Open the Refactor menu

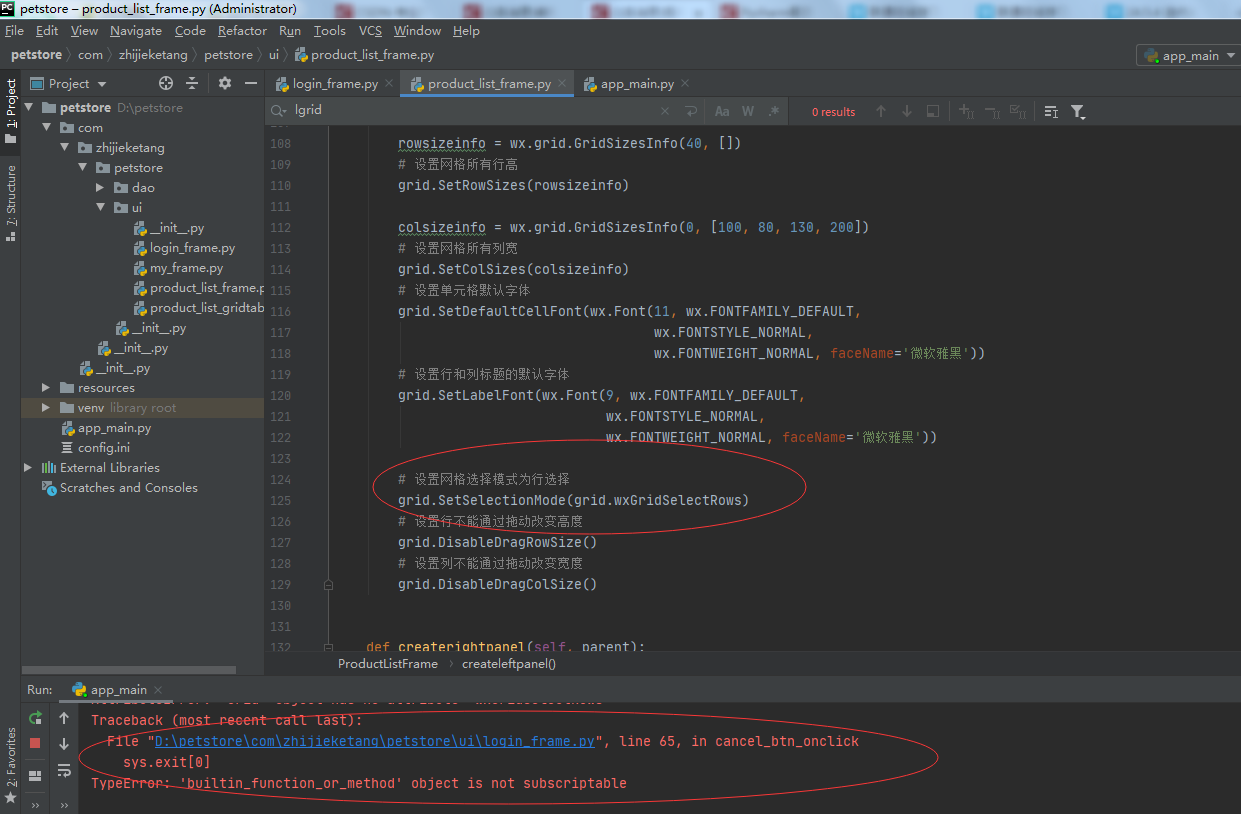coord(242,31)
